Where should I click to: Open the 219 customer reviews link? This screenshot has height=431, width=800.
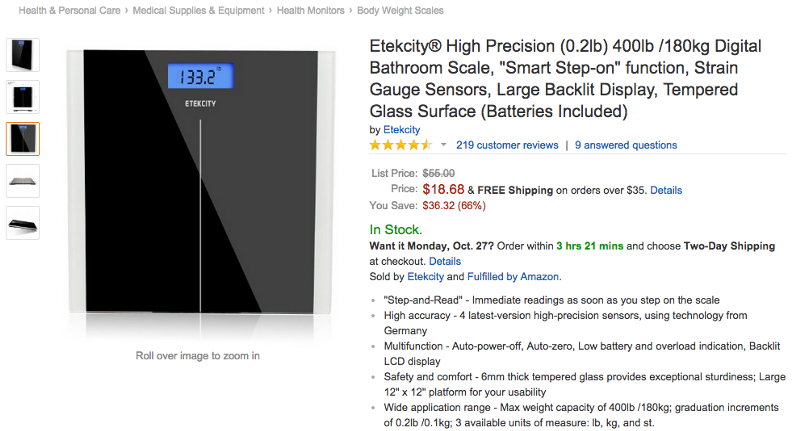tap(507, 145)
